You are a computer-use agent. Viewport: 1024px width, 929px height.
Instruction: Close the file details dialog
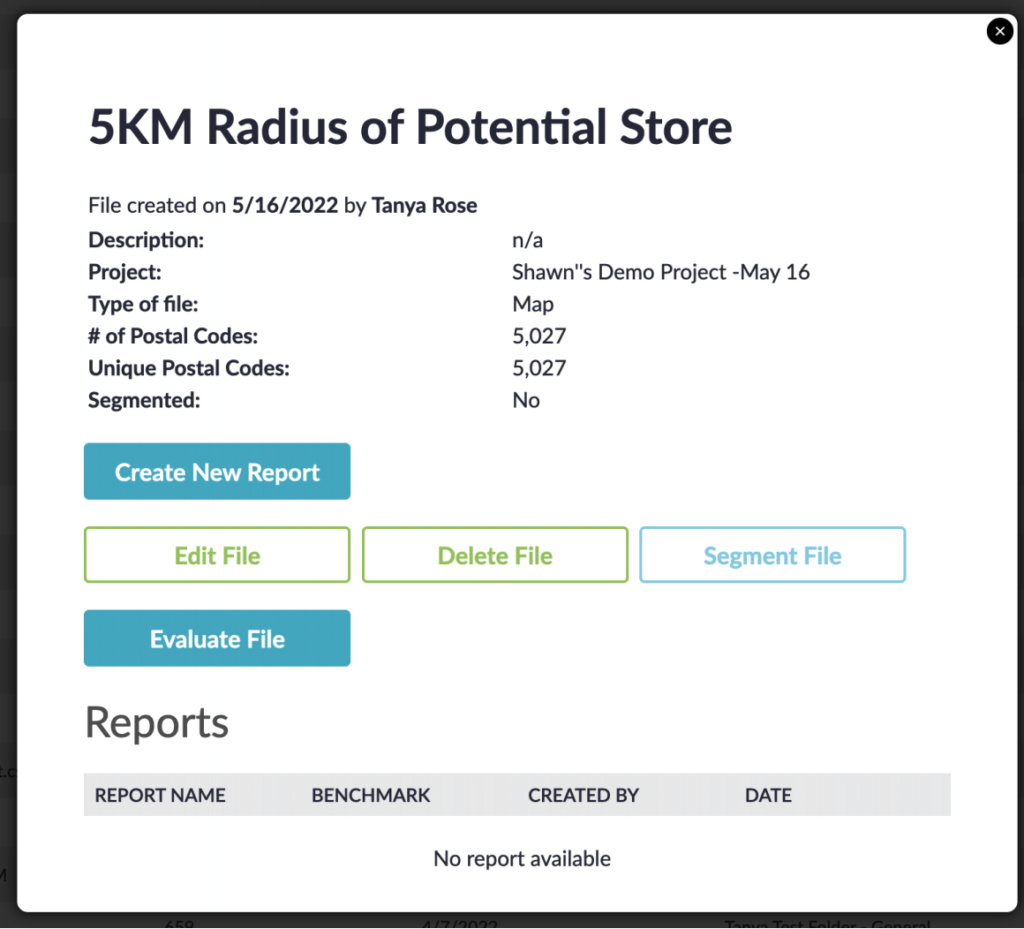click(999, 31)
